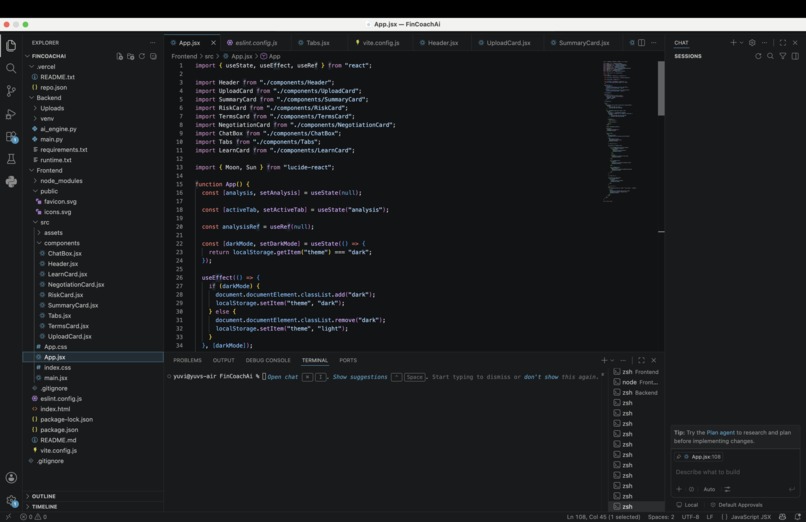Open Copilot status icon in status bar
The image size is (806, 522).
point(782,517)
